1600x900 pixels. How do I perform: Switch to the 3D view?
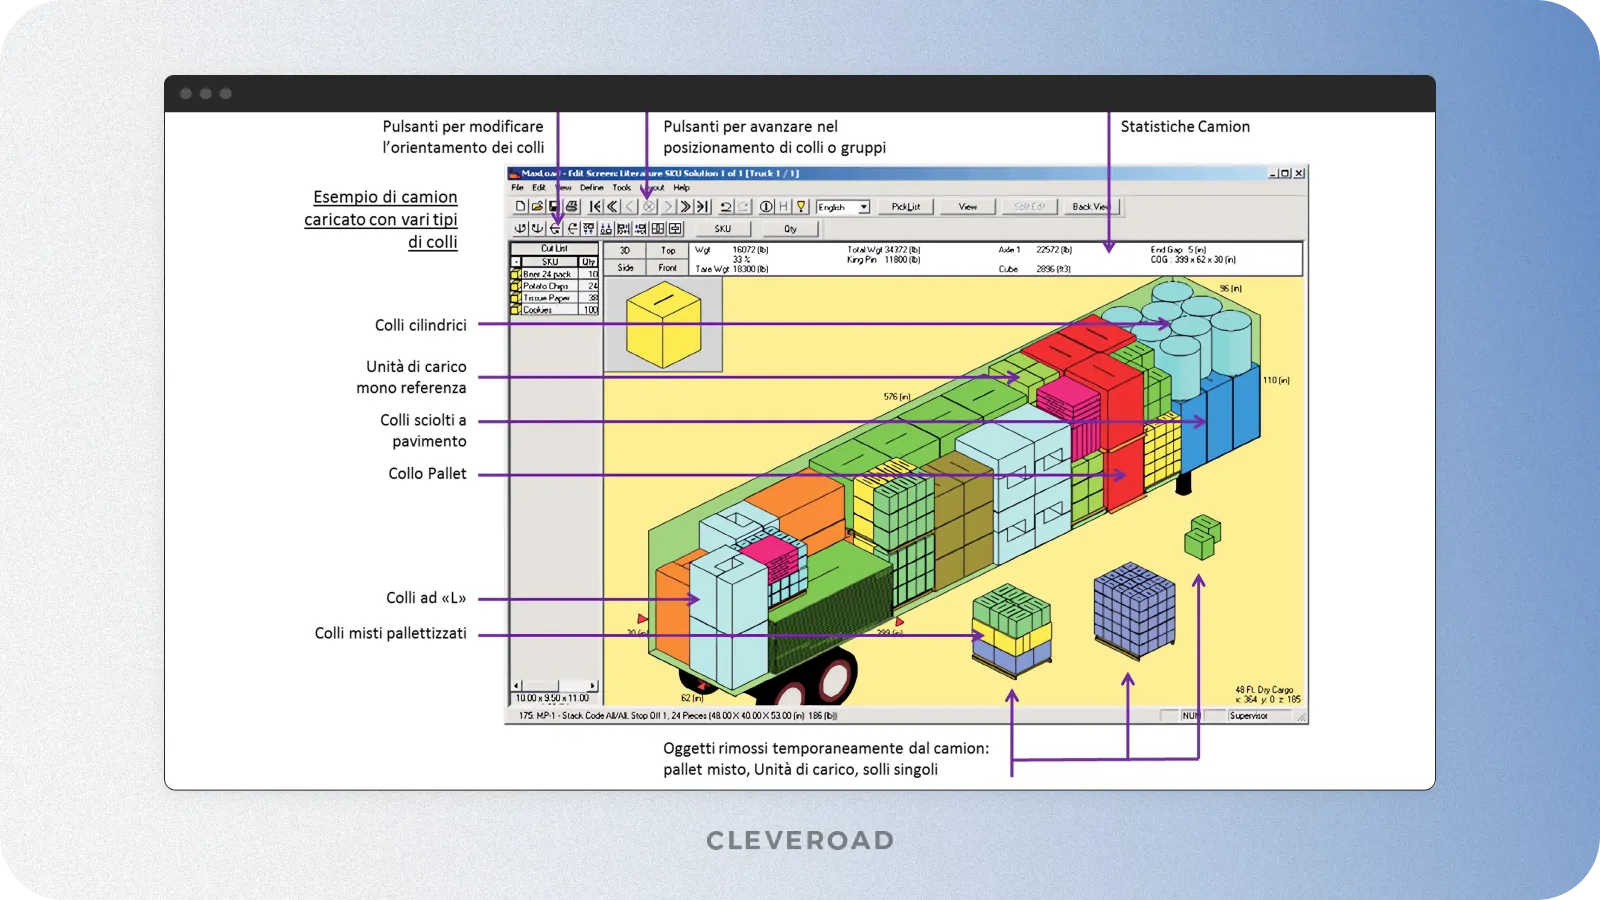624,250
